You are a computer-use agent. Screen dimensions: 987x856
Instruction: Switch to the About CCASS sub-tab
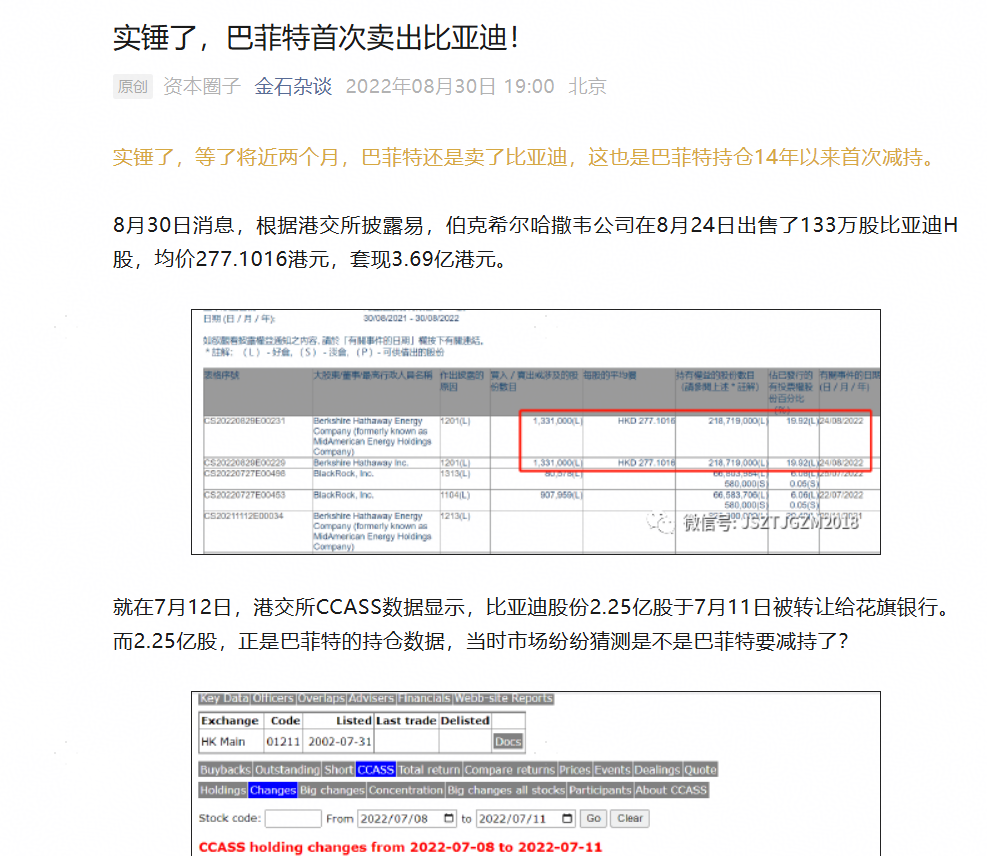tap(671, 790)
